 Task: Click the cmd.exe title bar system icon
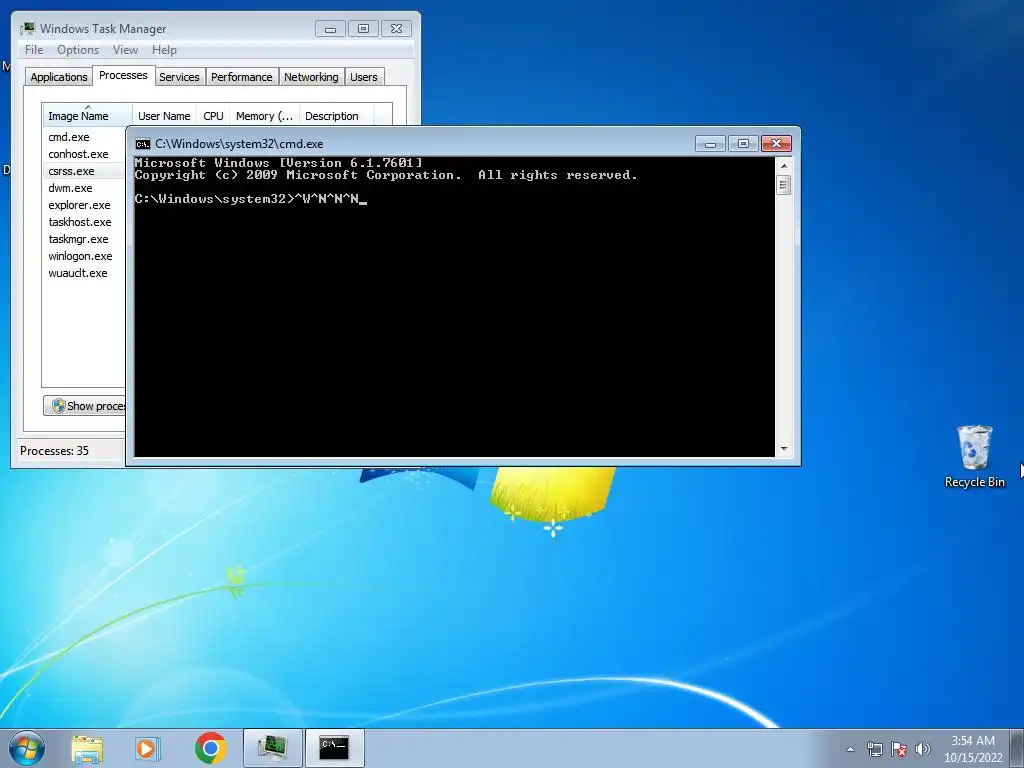pyautogui.click(x=142, y=144)
